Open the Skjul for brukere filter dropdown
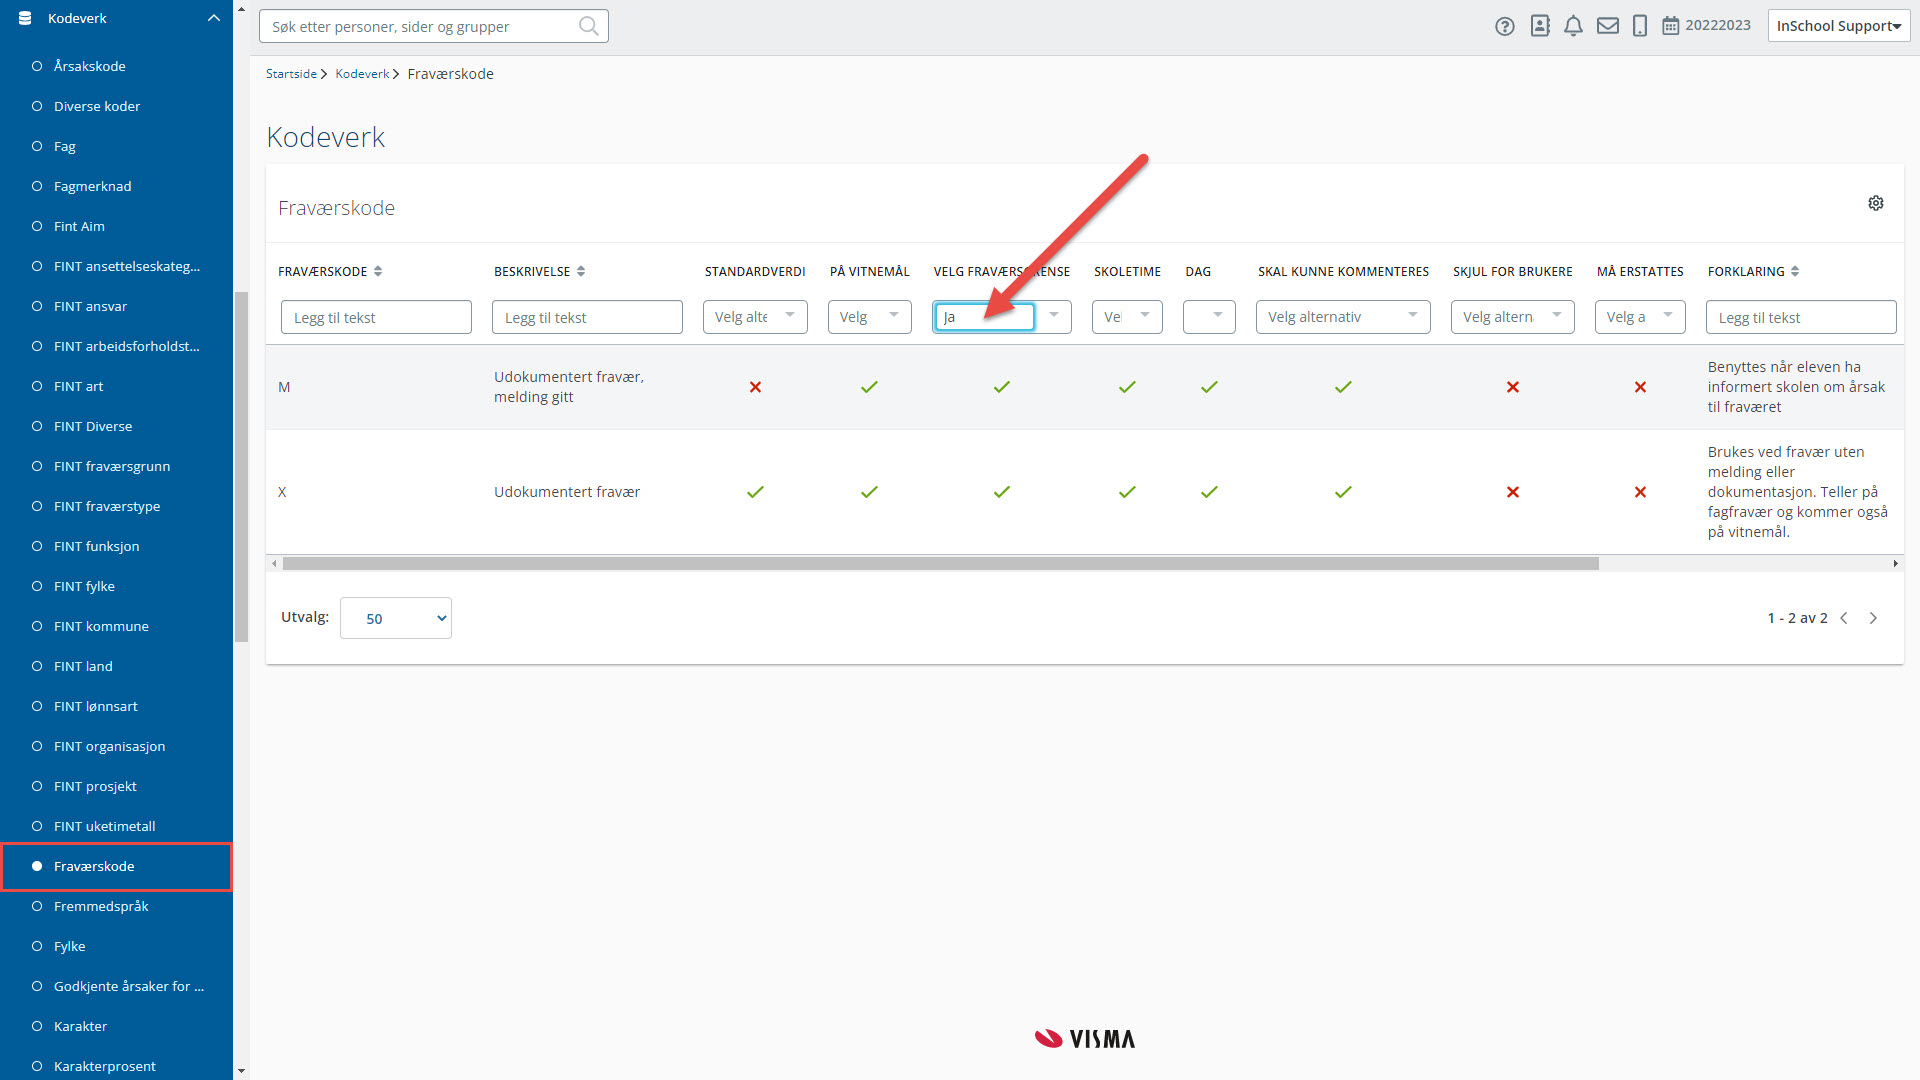This screenshot has width=1920, height=1080. coord(1513,317)
